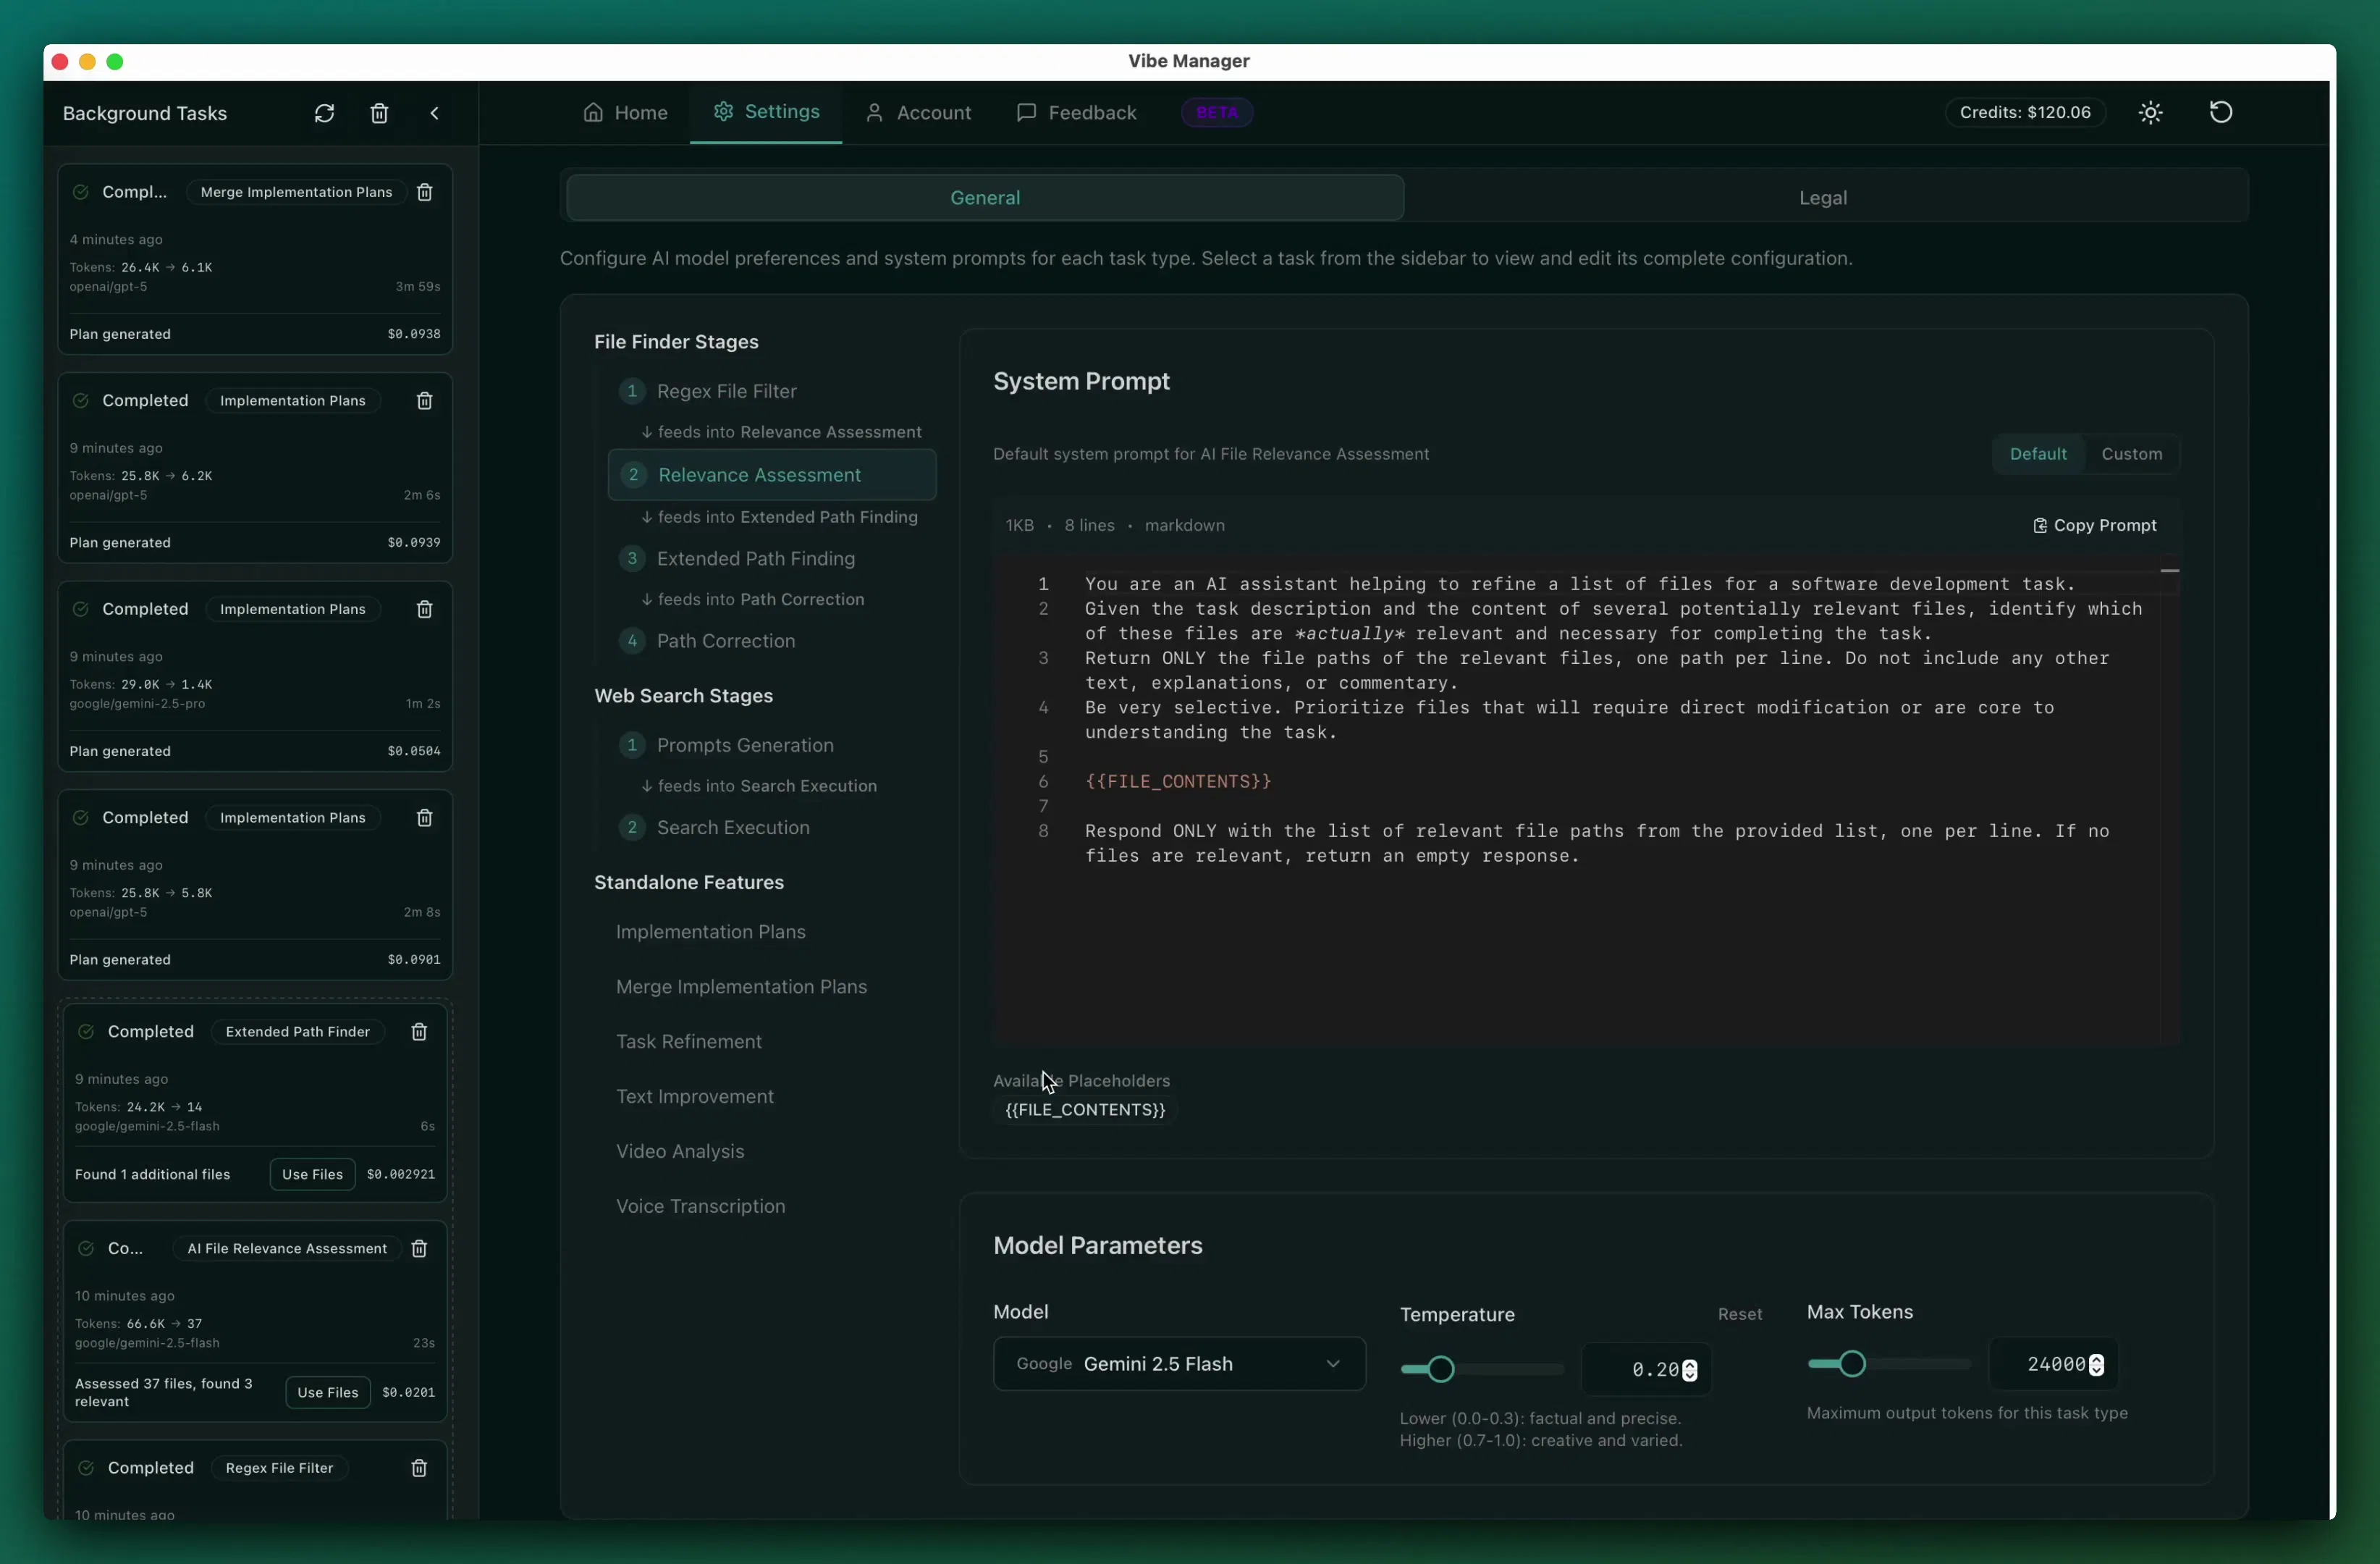The image size is (2380, 1564).
Task: Open Implementation Plans configuration
Action: 711,931
